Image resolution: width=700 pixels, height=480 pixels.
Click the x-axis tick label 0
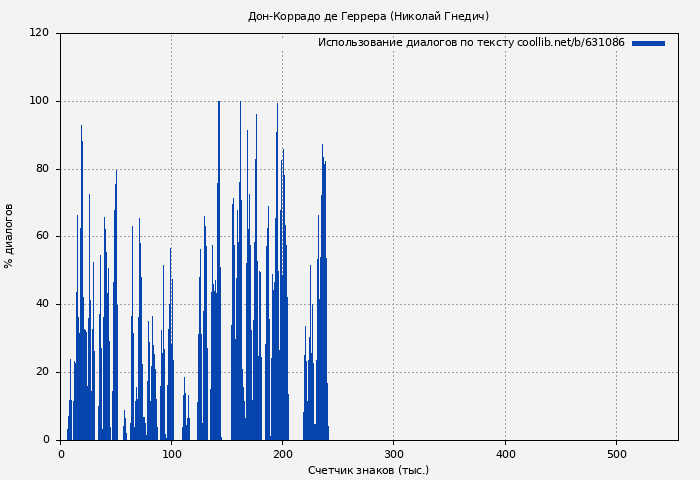tap(61, 454)
